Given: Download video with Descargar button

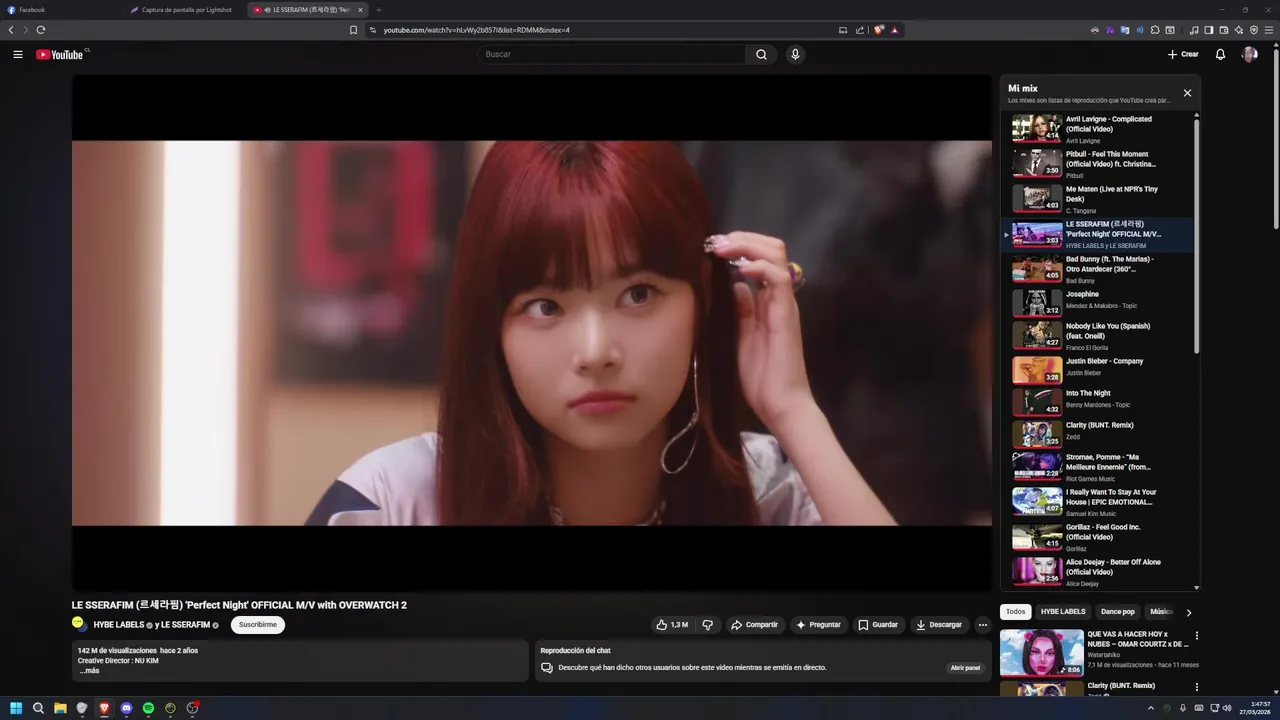Looking at the screenshot, I should [x=939, y=625].
